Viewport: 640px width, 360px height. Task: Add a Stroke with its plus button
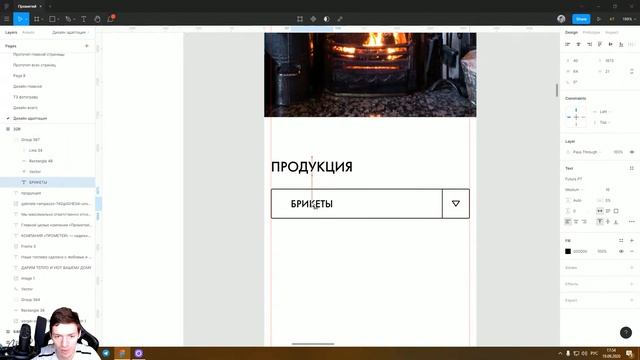[x=632, y=268]
